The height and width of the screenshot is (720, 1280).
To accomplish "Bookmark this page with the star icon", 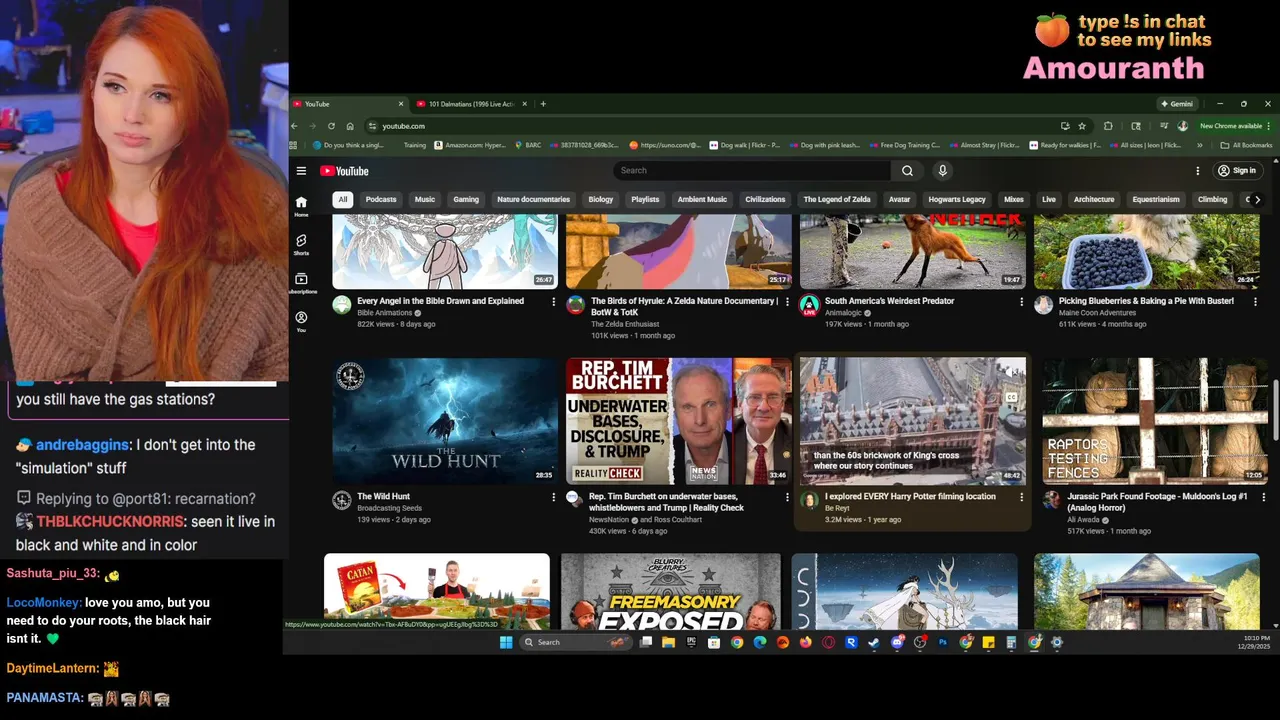I will tap(1082, 126).
